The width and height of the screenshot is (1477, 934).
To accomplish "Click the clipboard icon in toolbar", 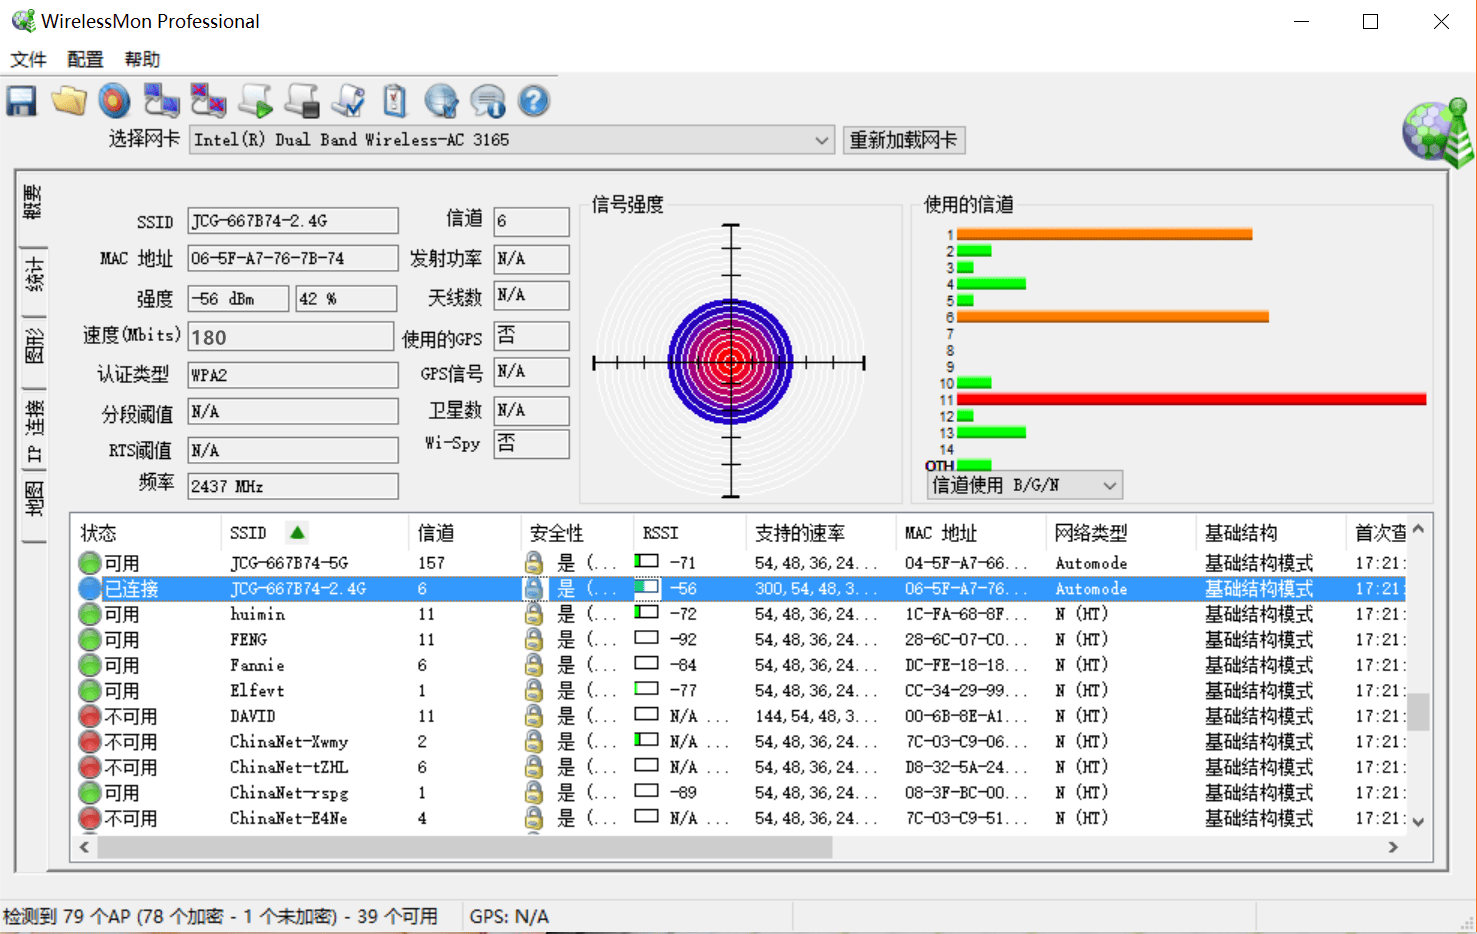I will click(x=395, y=101).
